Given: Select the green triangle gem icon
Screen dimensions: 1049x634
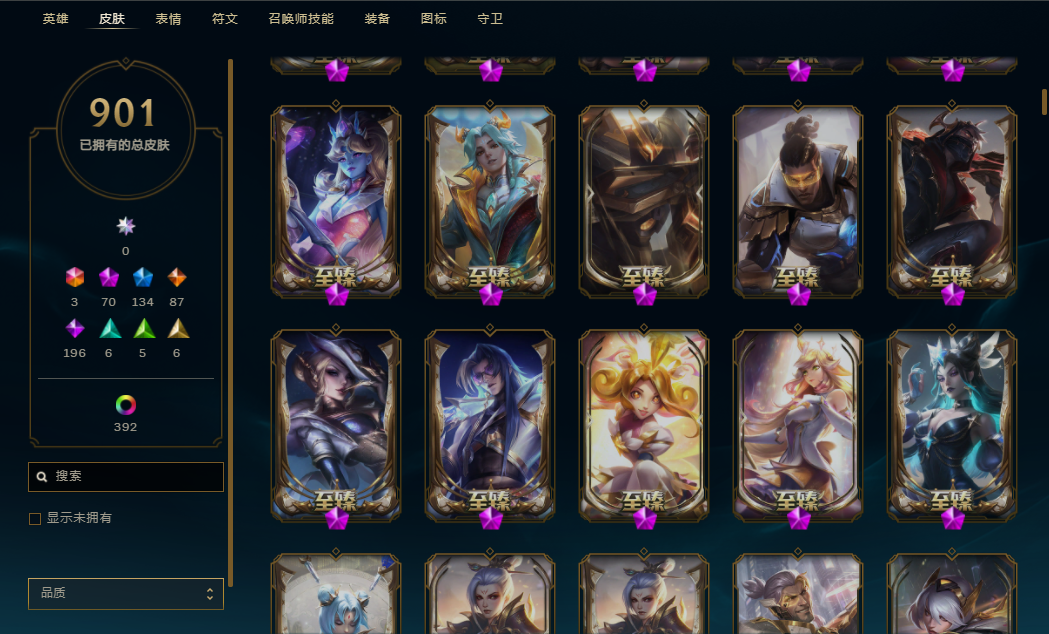Looking at the screenshot, I should 144,328.
